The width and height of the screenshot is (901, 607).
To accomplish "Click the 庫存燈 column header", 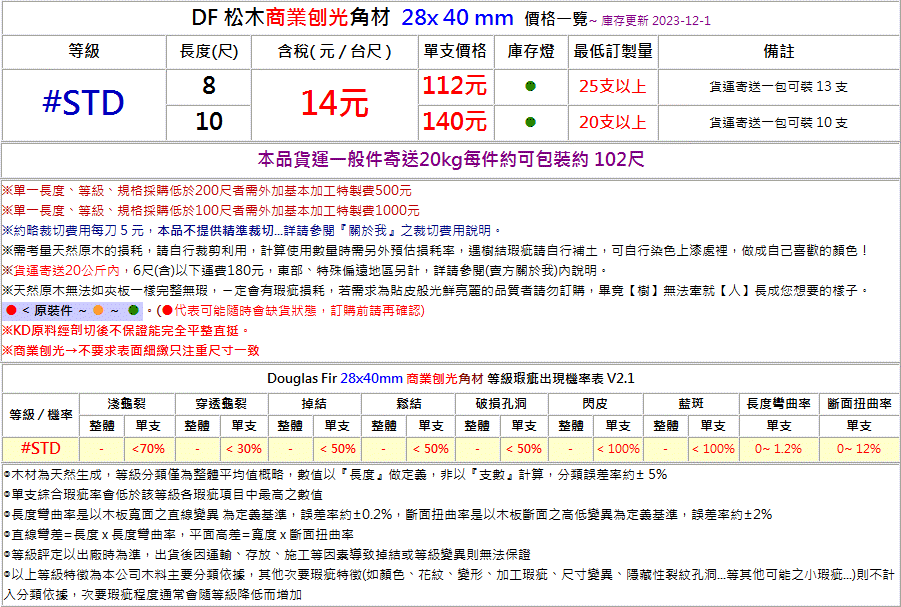I will point(531,51).
